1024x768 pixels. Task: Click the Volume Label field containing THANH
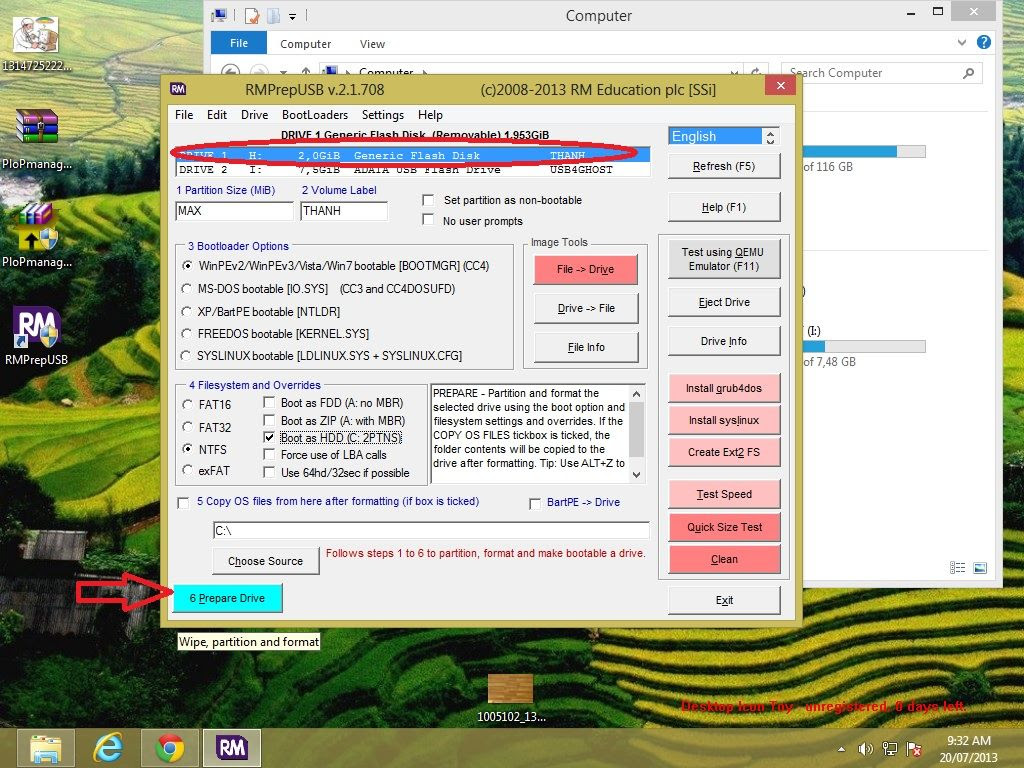point(344,211)
